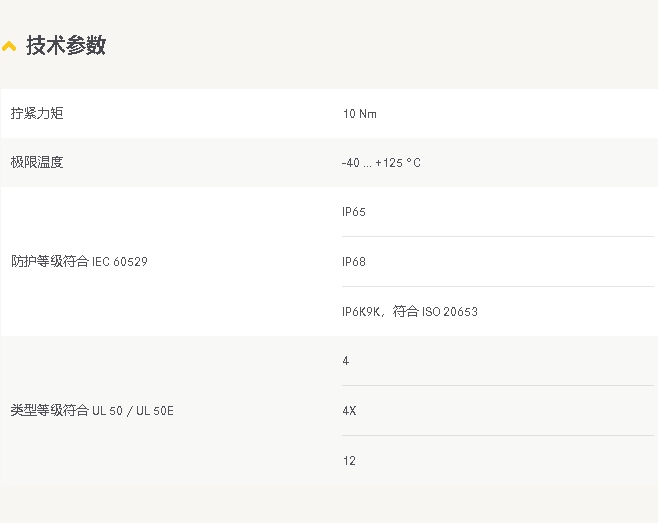This screenshot has height=523, width=658.
Task: Select the 防护等级符合 IEC 60529 label
Action: (x=79, y=262)
